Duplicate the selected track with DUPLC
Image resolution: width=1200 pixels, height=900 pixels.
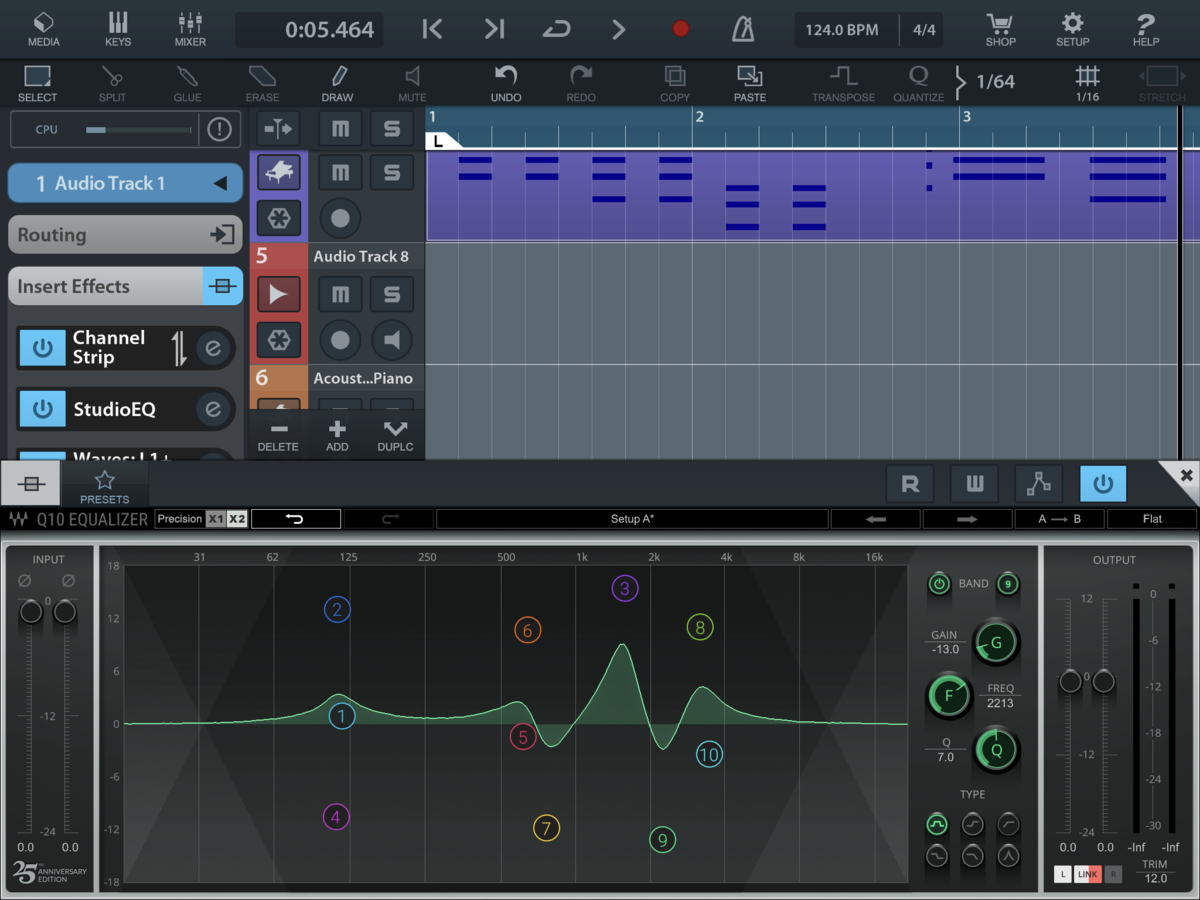pyautogui.click(x=395, y=436)
